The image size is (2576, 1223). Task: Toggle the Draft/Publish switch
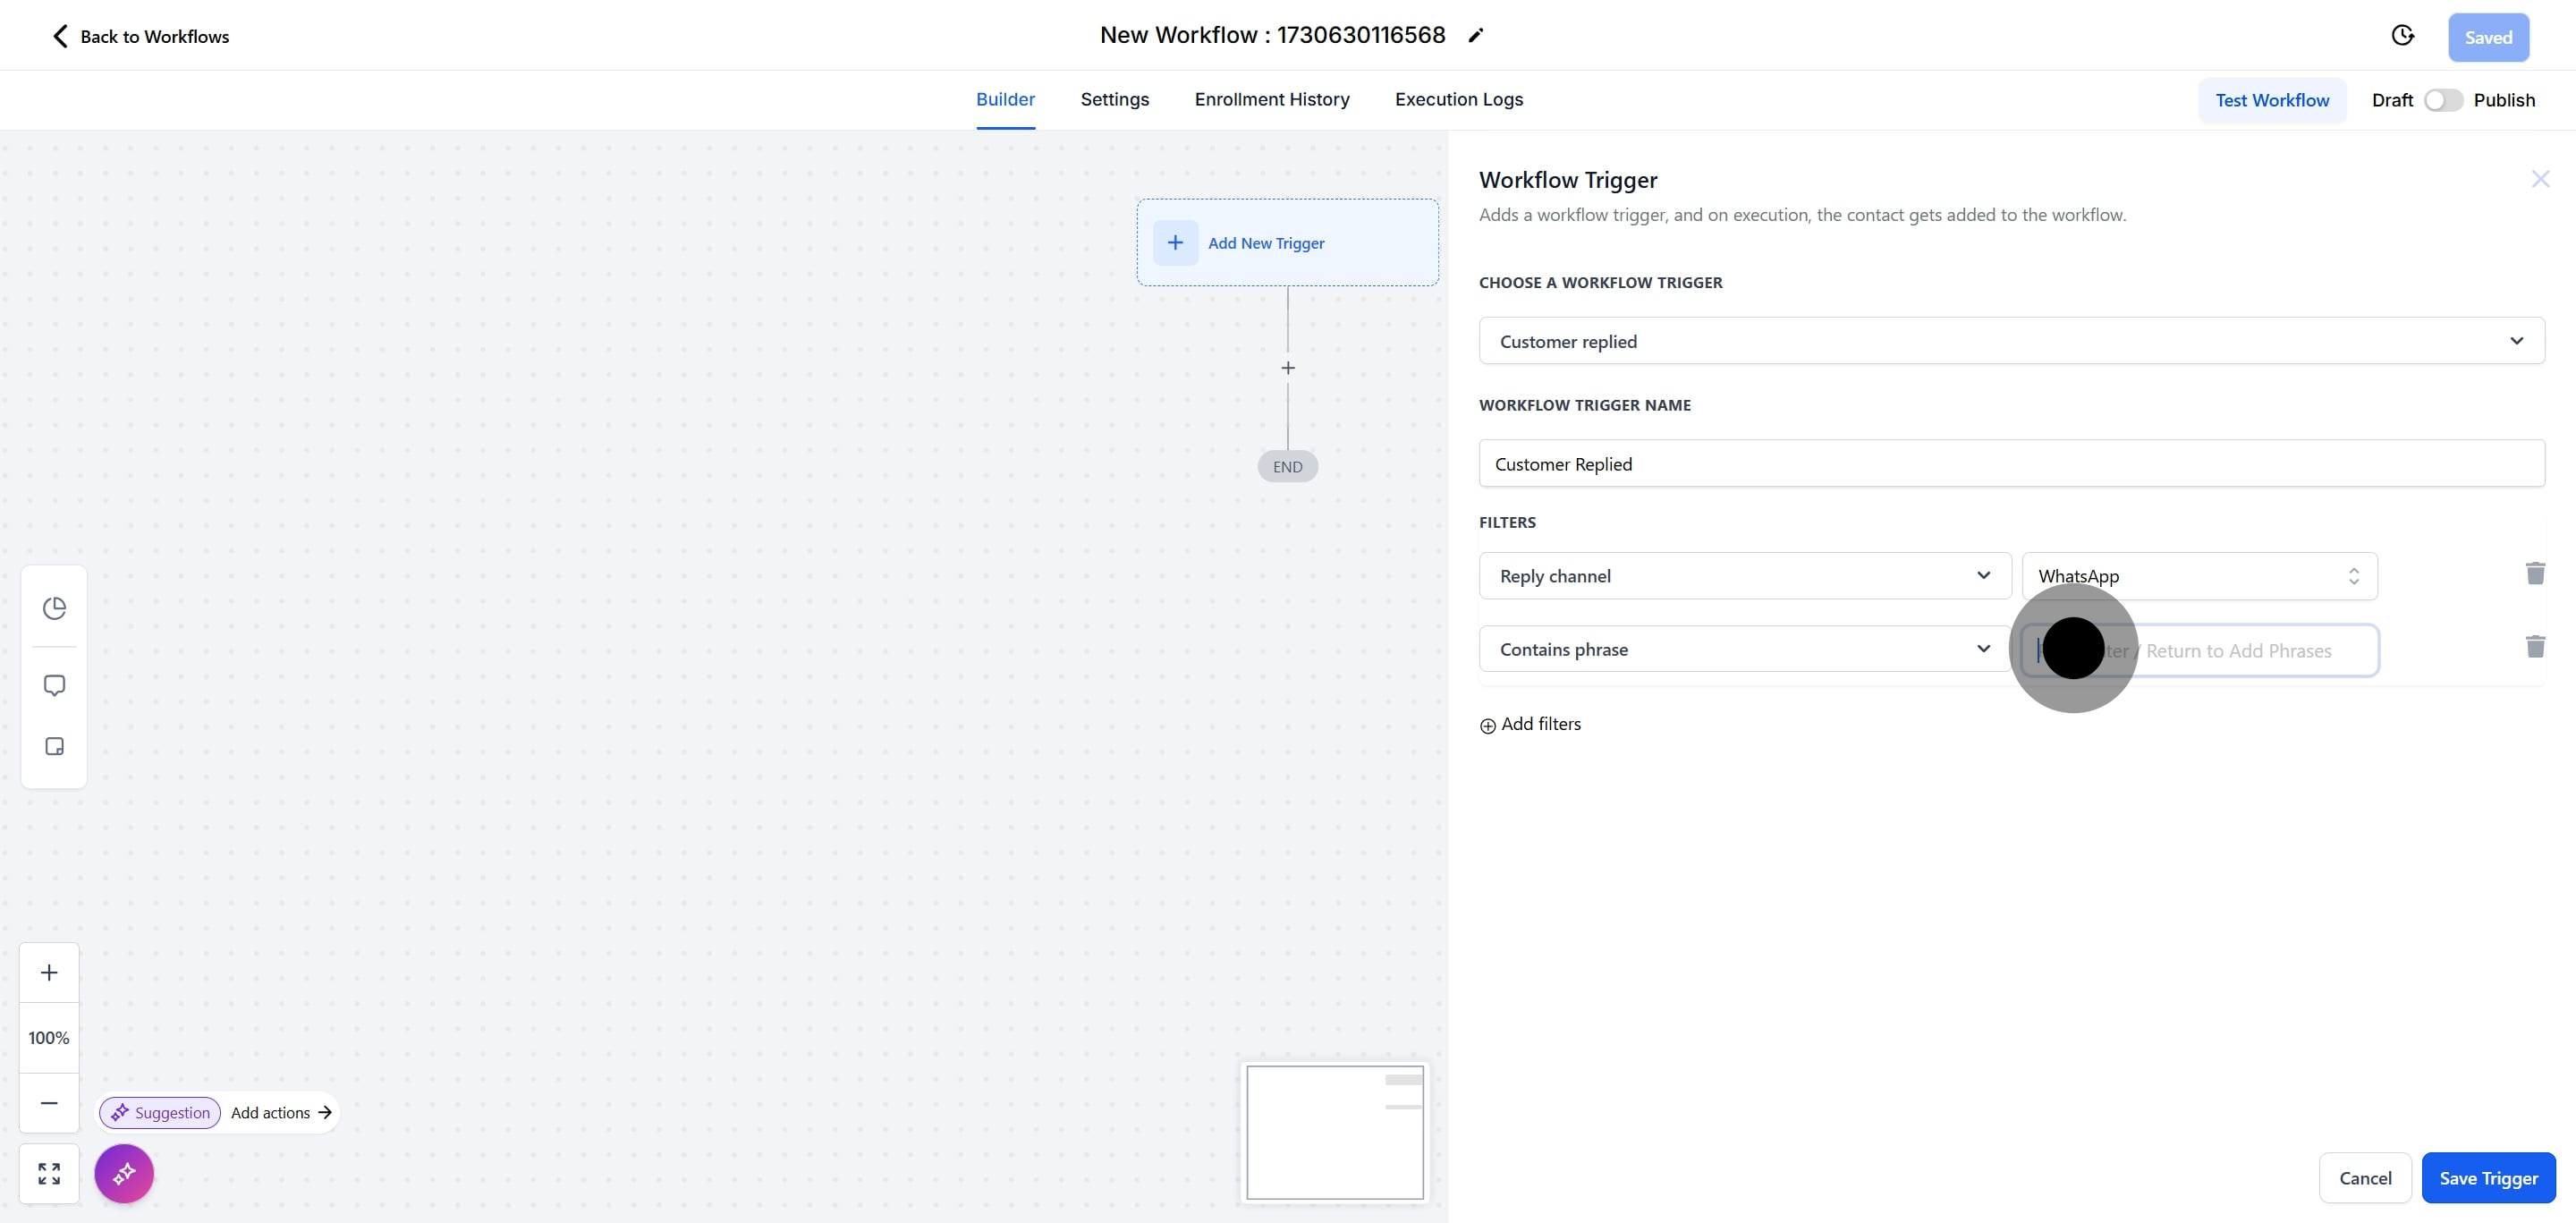click(x=2442, y=100)
